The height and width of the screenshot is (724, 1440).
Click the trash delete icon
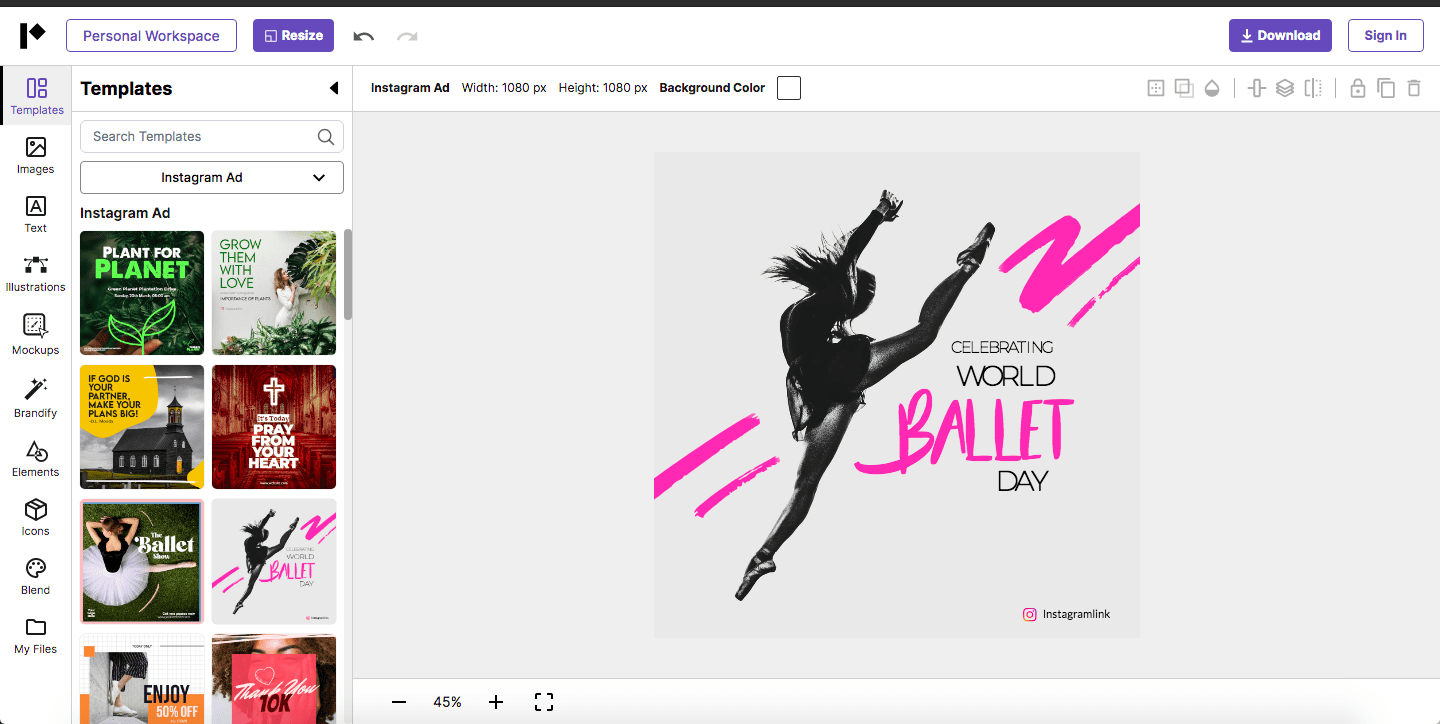(x=1414, y=88)
